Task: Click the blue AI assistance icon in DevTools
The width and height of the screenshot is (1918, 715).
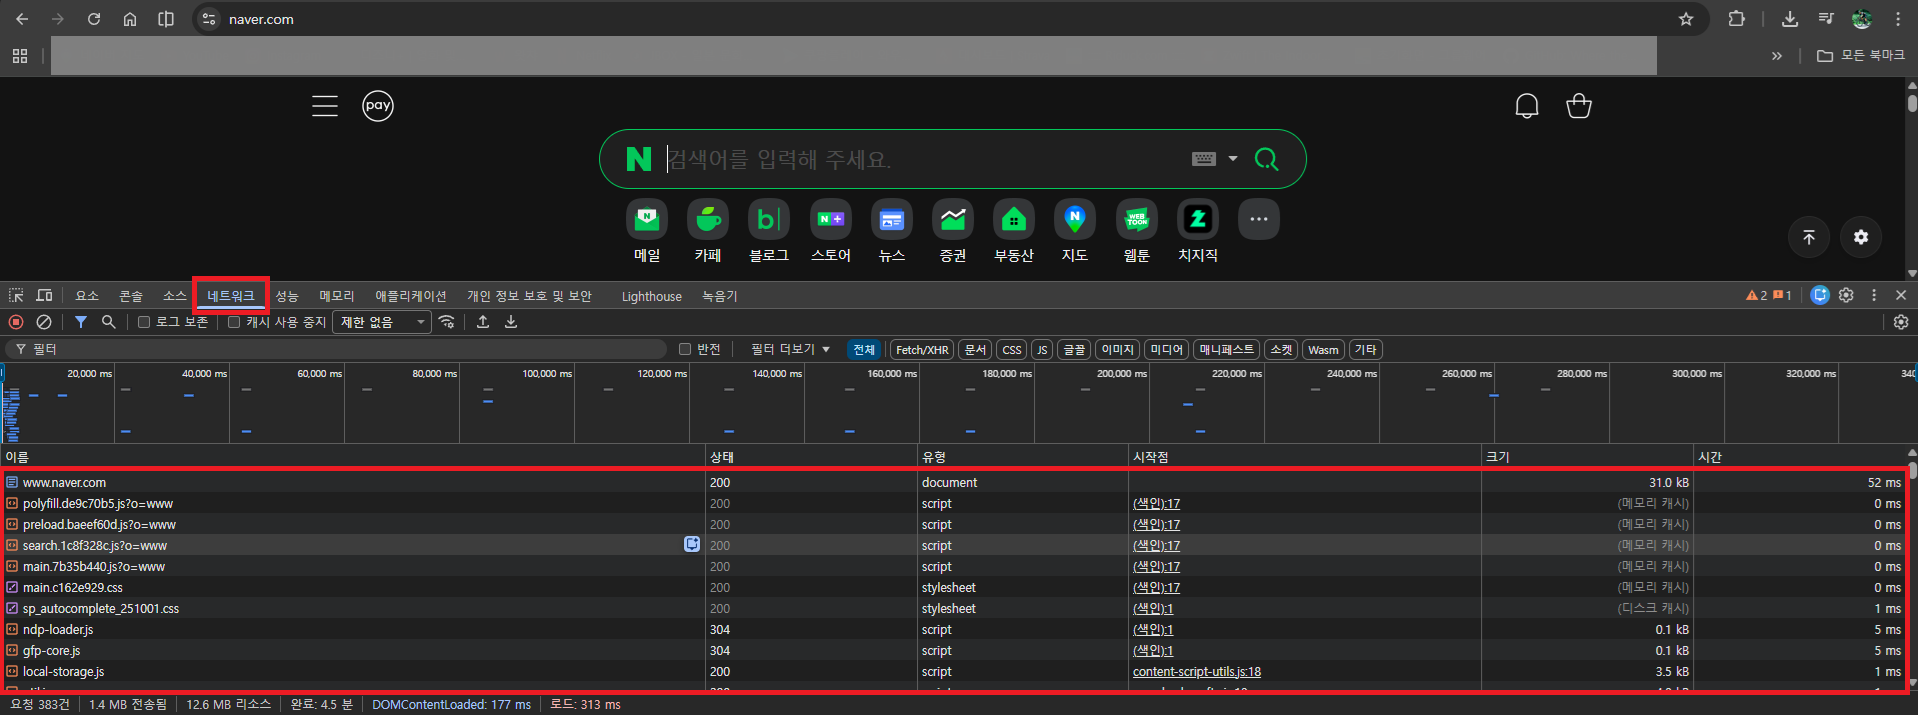Action: (1820, 295)
